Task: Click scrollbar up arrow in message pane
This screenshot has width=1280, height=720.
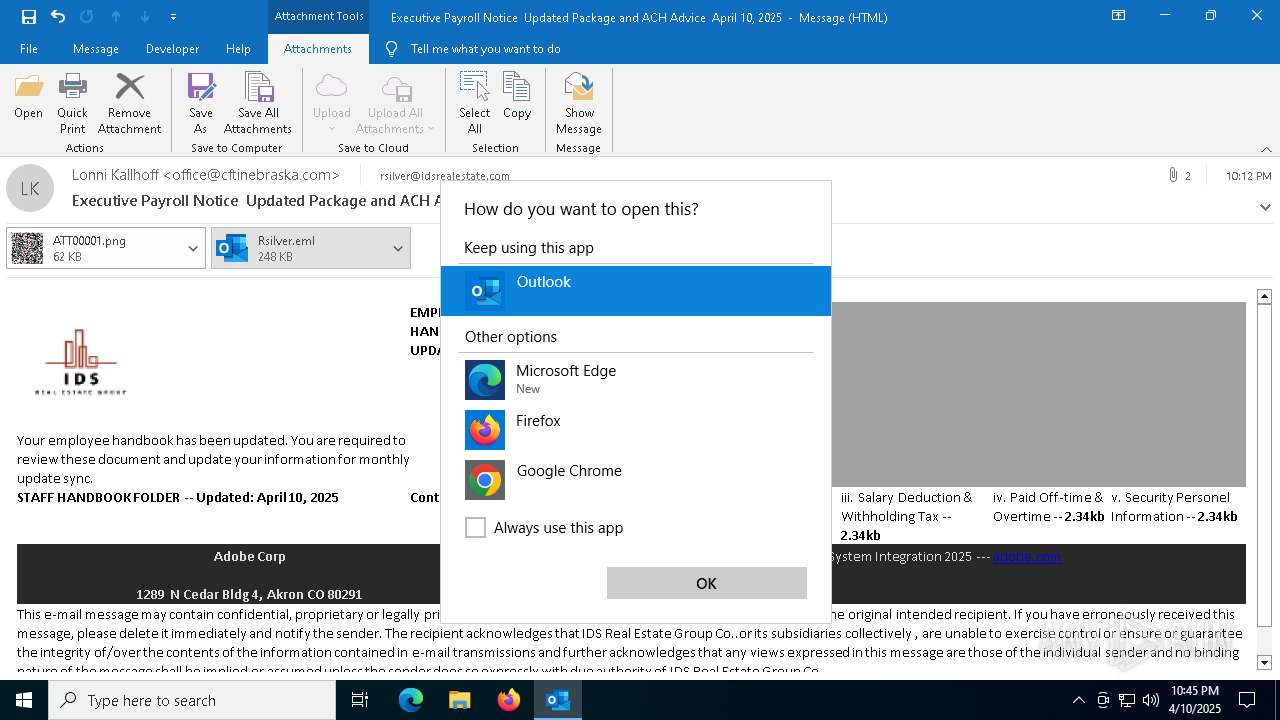Action: point(1264,297)
